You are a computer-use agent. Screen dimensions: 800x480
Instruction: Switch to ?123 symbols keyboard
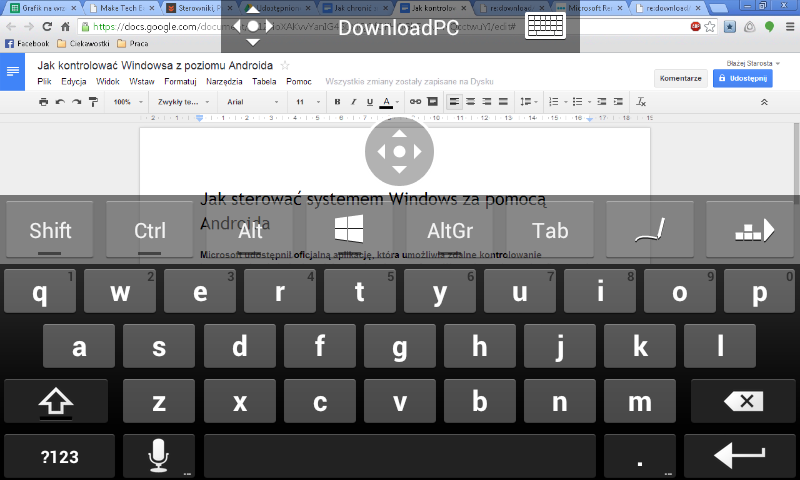(x=60, y=456)
